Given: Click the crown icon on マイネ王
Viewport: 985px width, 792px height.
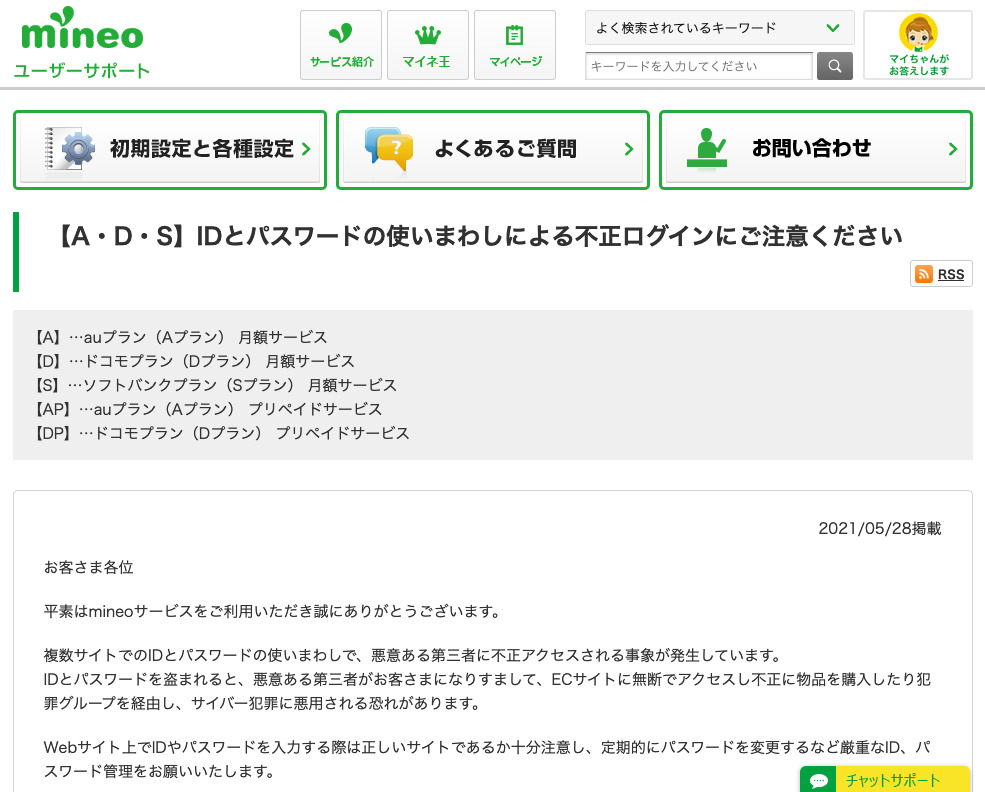Looking at the screenshot, I should tap(428, 35).
